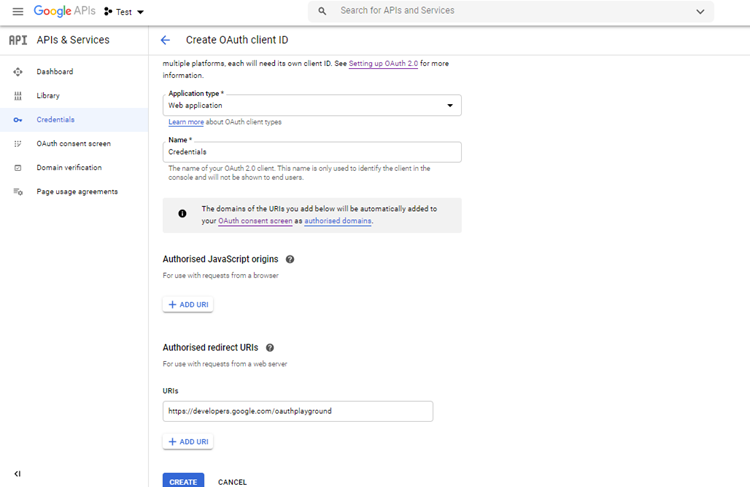Image resolution: width=750 pixels, height=487 pixels.
Task: Expand the search bar chevron
Action: [x=700, y=11]
